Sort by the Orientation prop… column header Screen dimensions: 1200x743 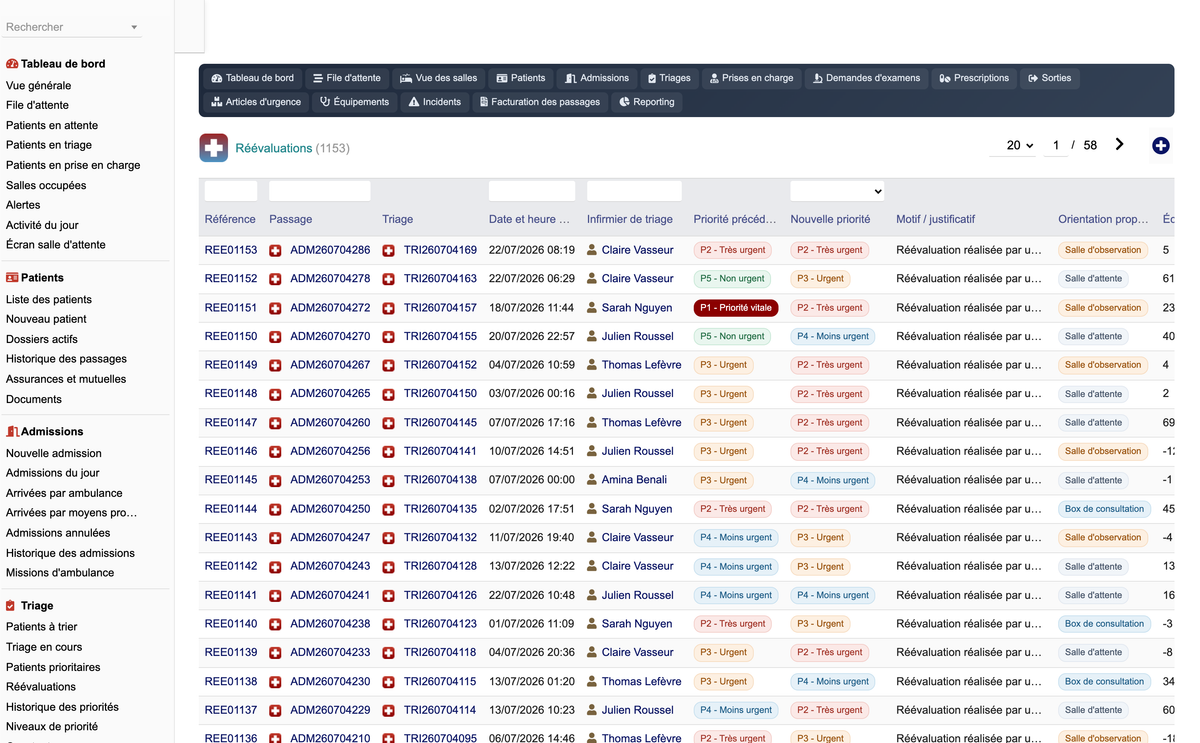[1103, 219]
